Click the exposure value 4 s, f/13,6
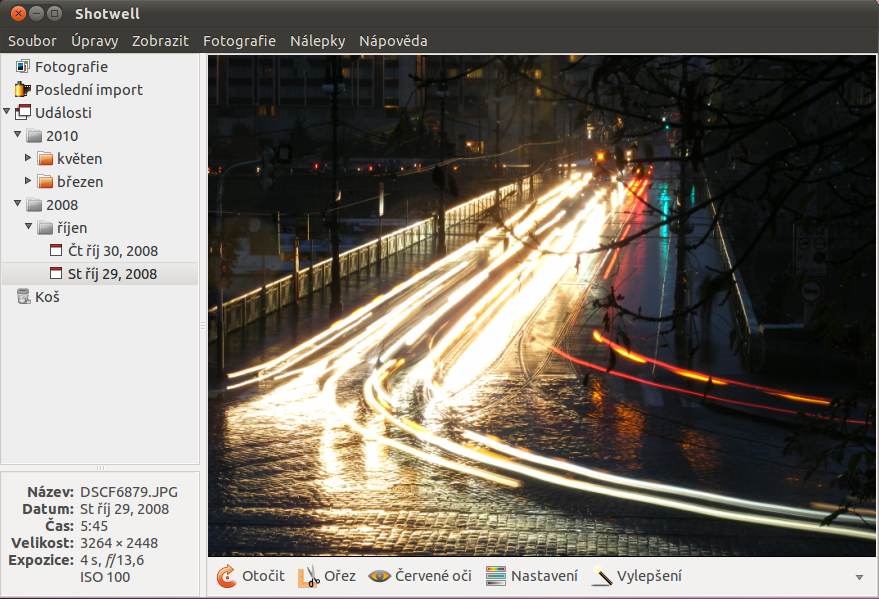 [x=112, y=560]
